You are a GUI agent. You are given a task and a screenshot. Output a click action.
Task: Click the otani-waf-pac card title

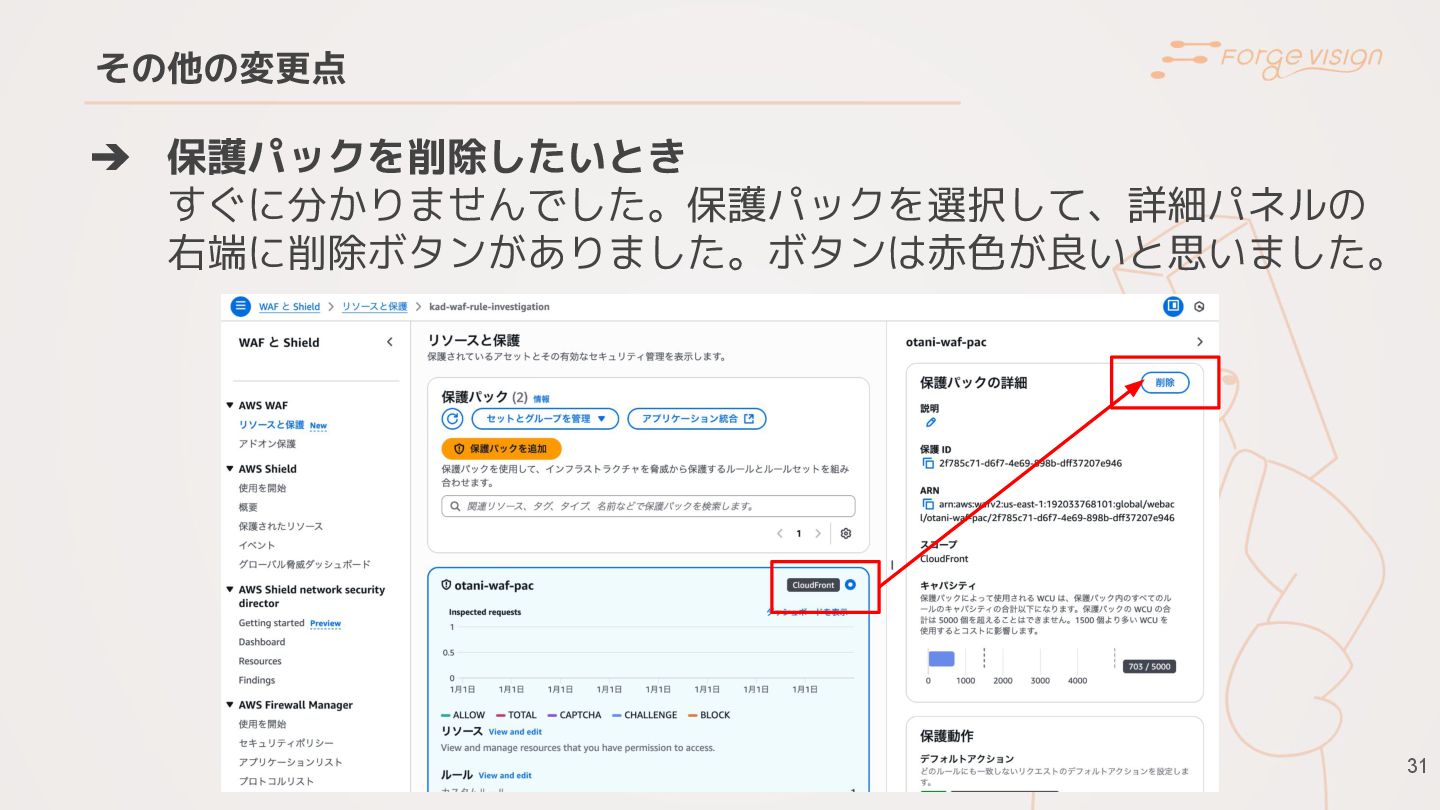494,585
